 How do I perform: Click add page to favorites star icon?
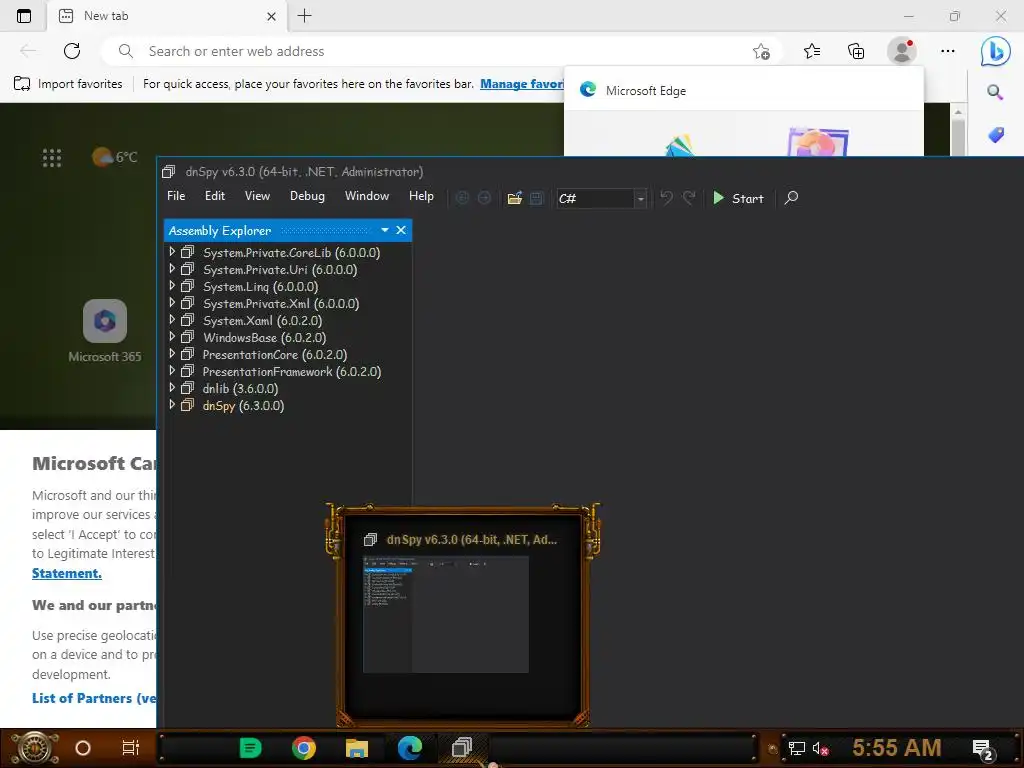pos(761,52)
